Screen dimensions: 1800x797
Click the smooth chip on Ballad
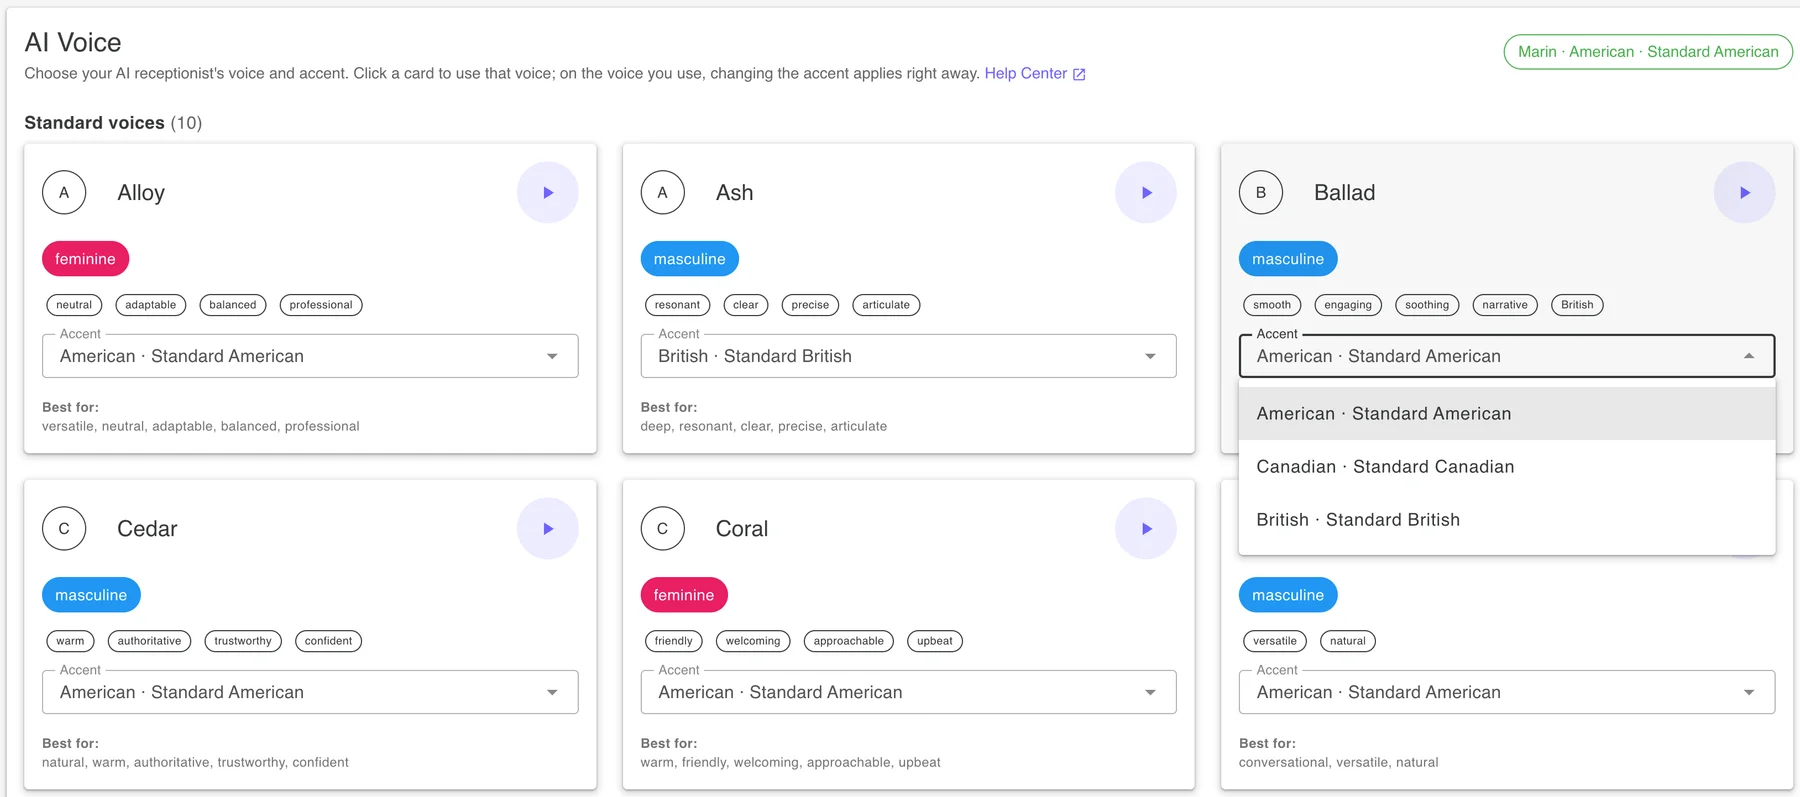(1272, 305)
